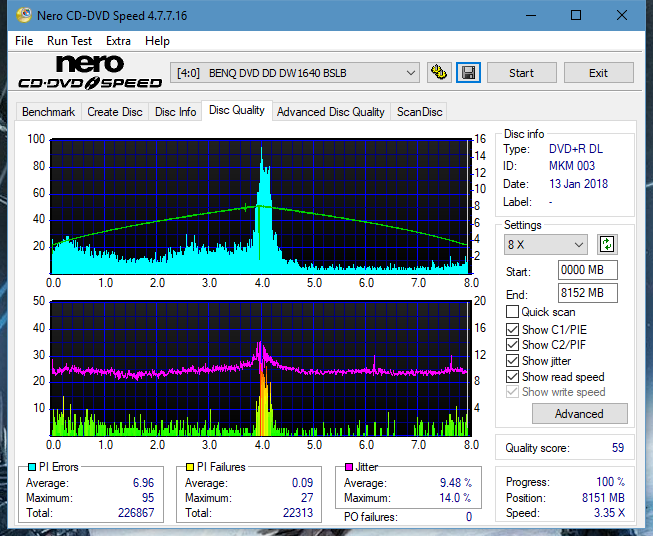Uncheck Show C2/PIF

[x=512, y=345]
